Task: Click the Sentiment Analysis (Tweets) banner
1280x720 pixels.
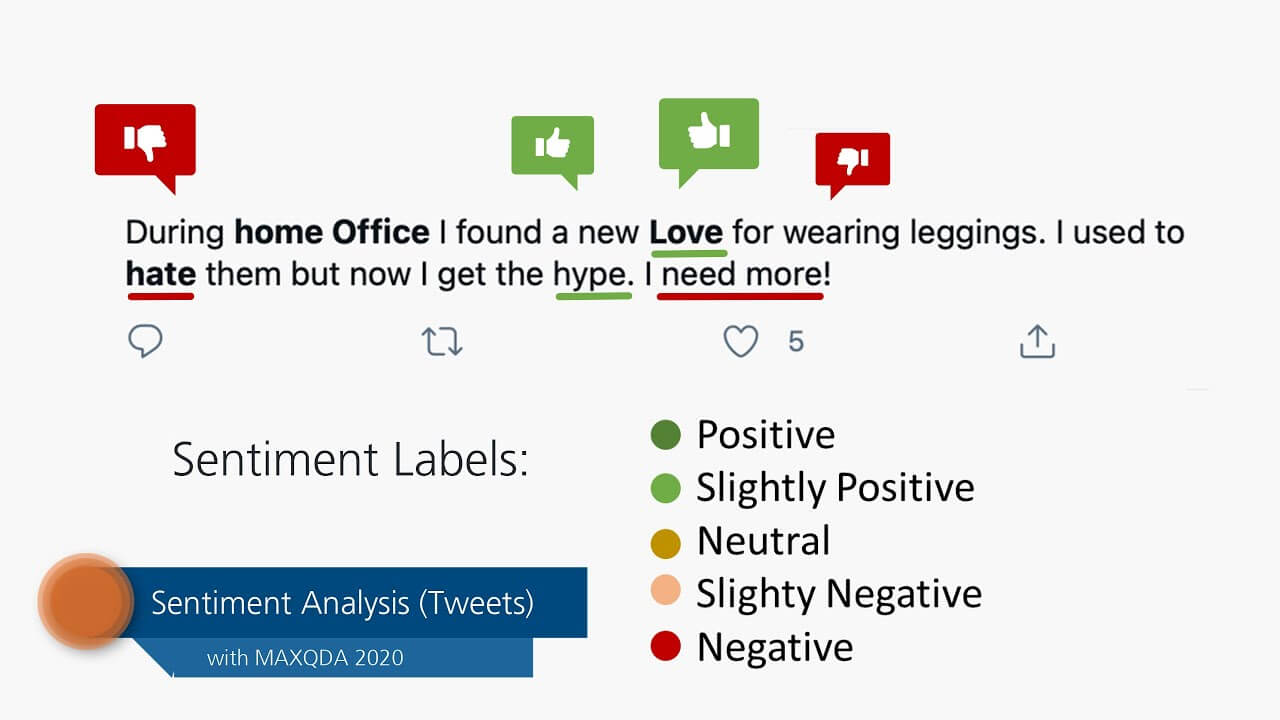Action: pyautogui.click(x=342, y=603)
